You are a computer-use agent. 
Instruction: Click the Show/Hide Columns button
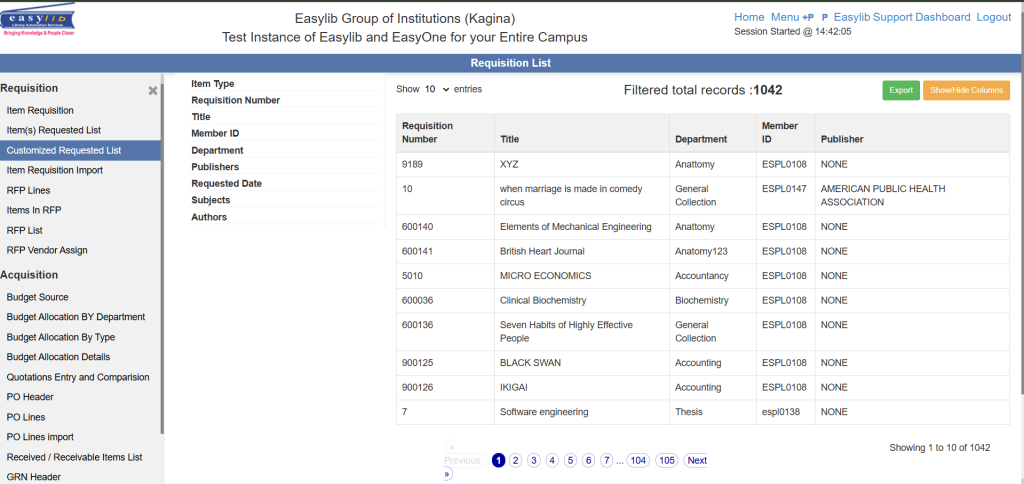(x=966, y=90)
